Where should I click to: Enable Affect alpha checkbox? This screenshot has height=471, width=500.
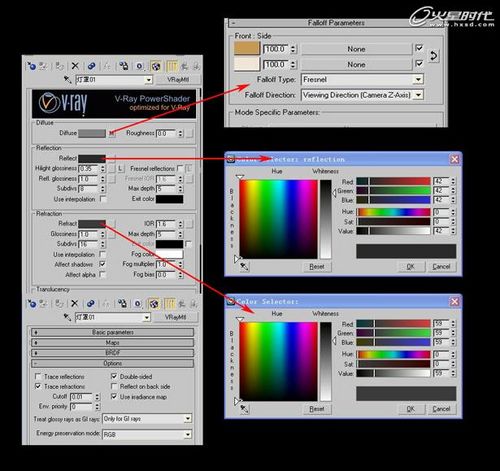tap(103, 274)
